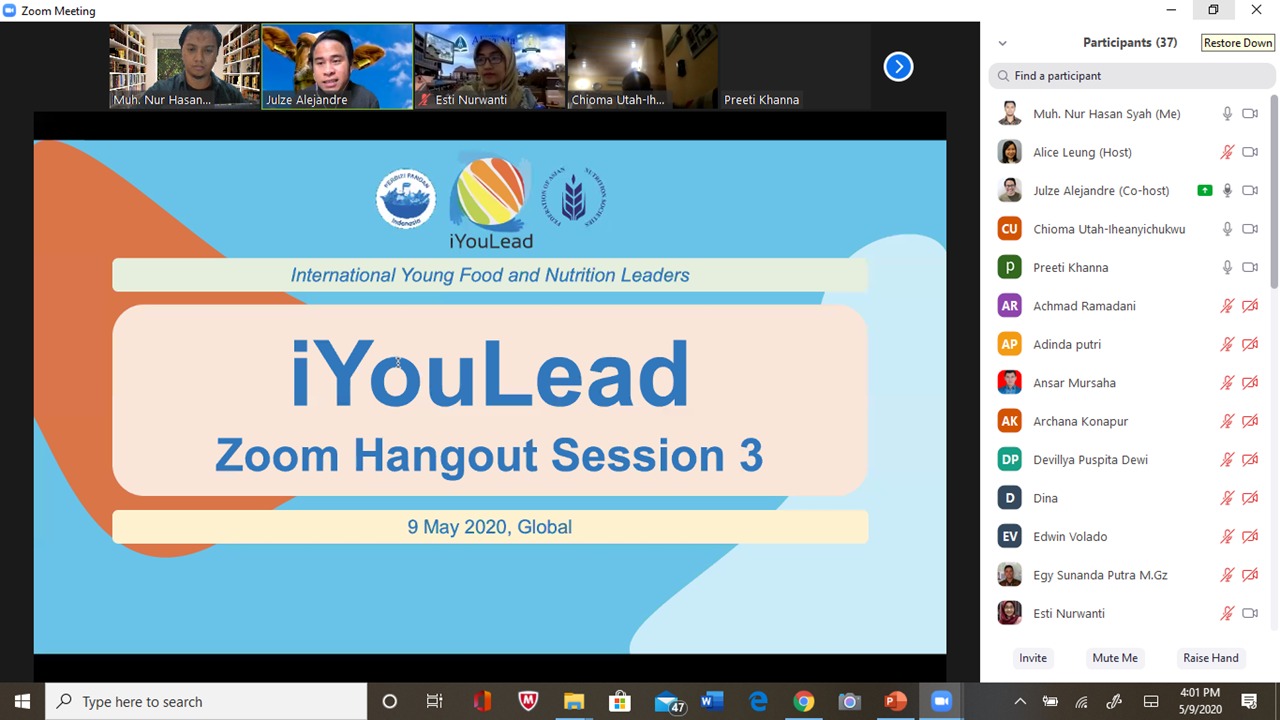Screen dimensions: 1280x720
Task: Click the Invite button
Action: point(1032,658)
